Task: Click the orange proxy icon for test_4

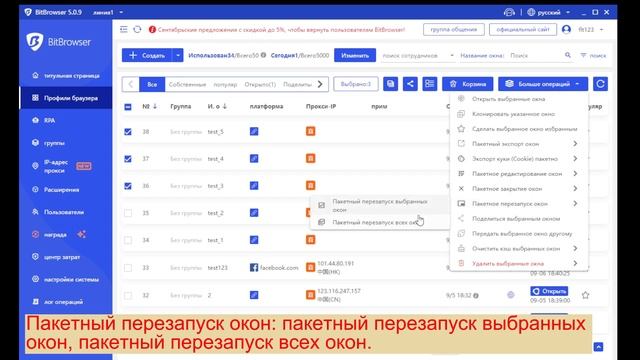Action: 311,158
